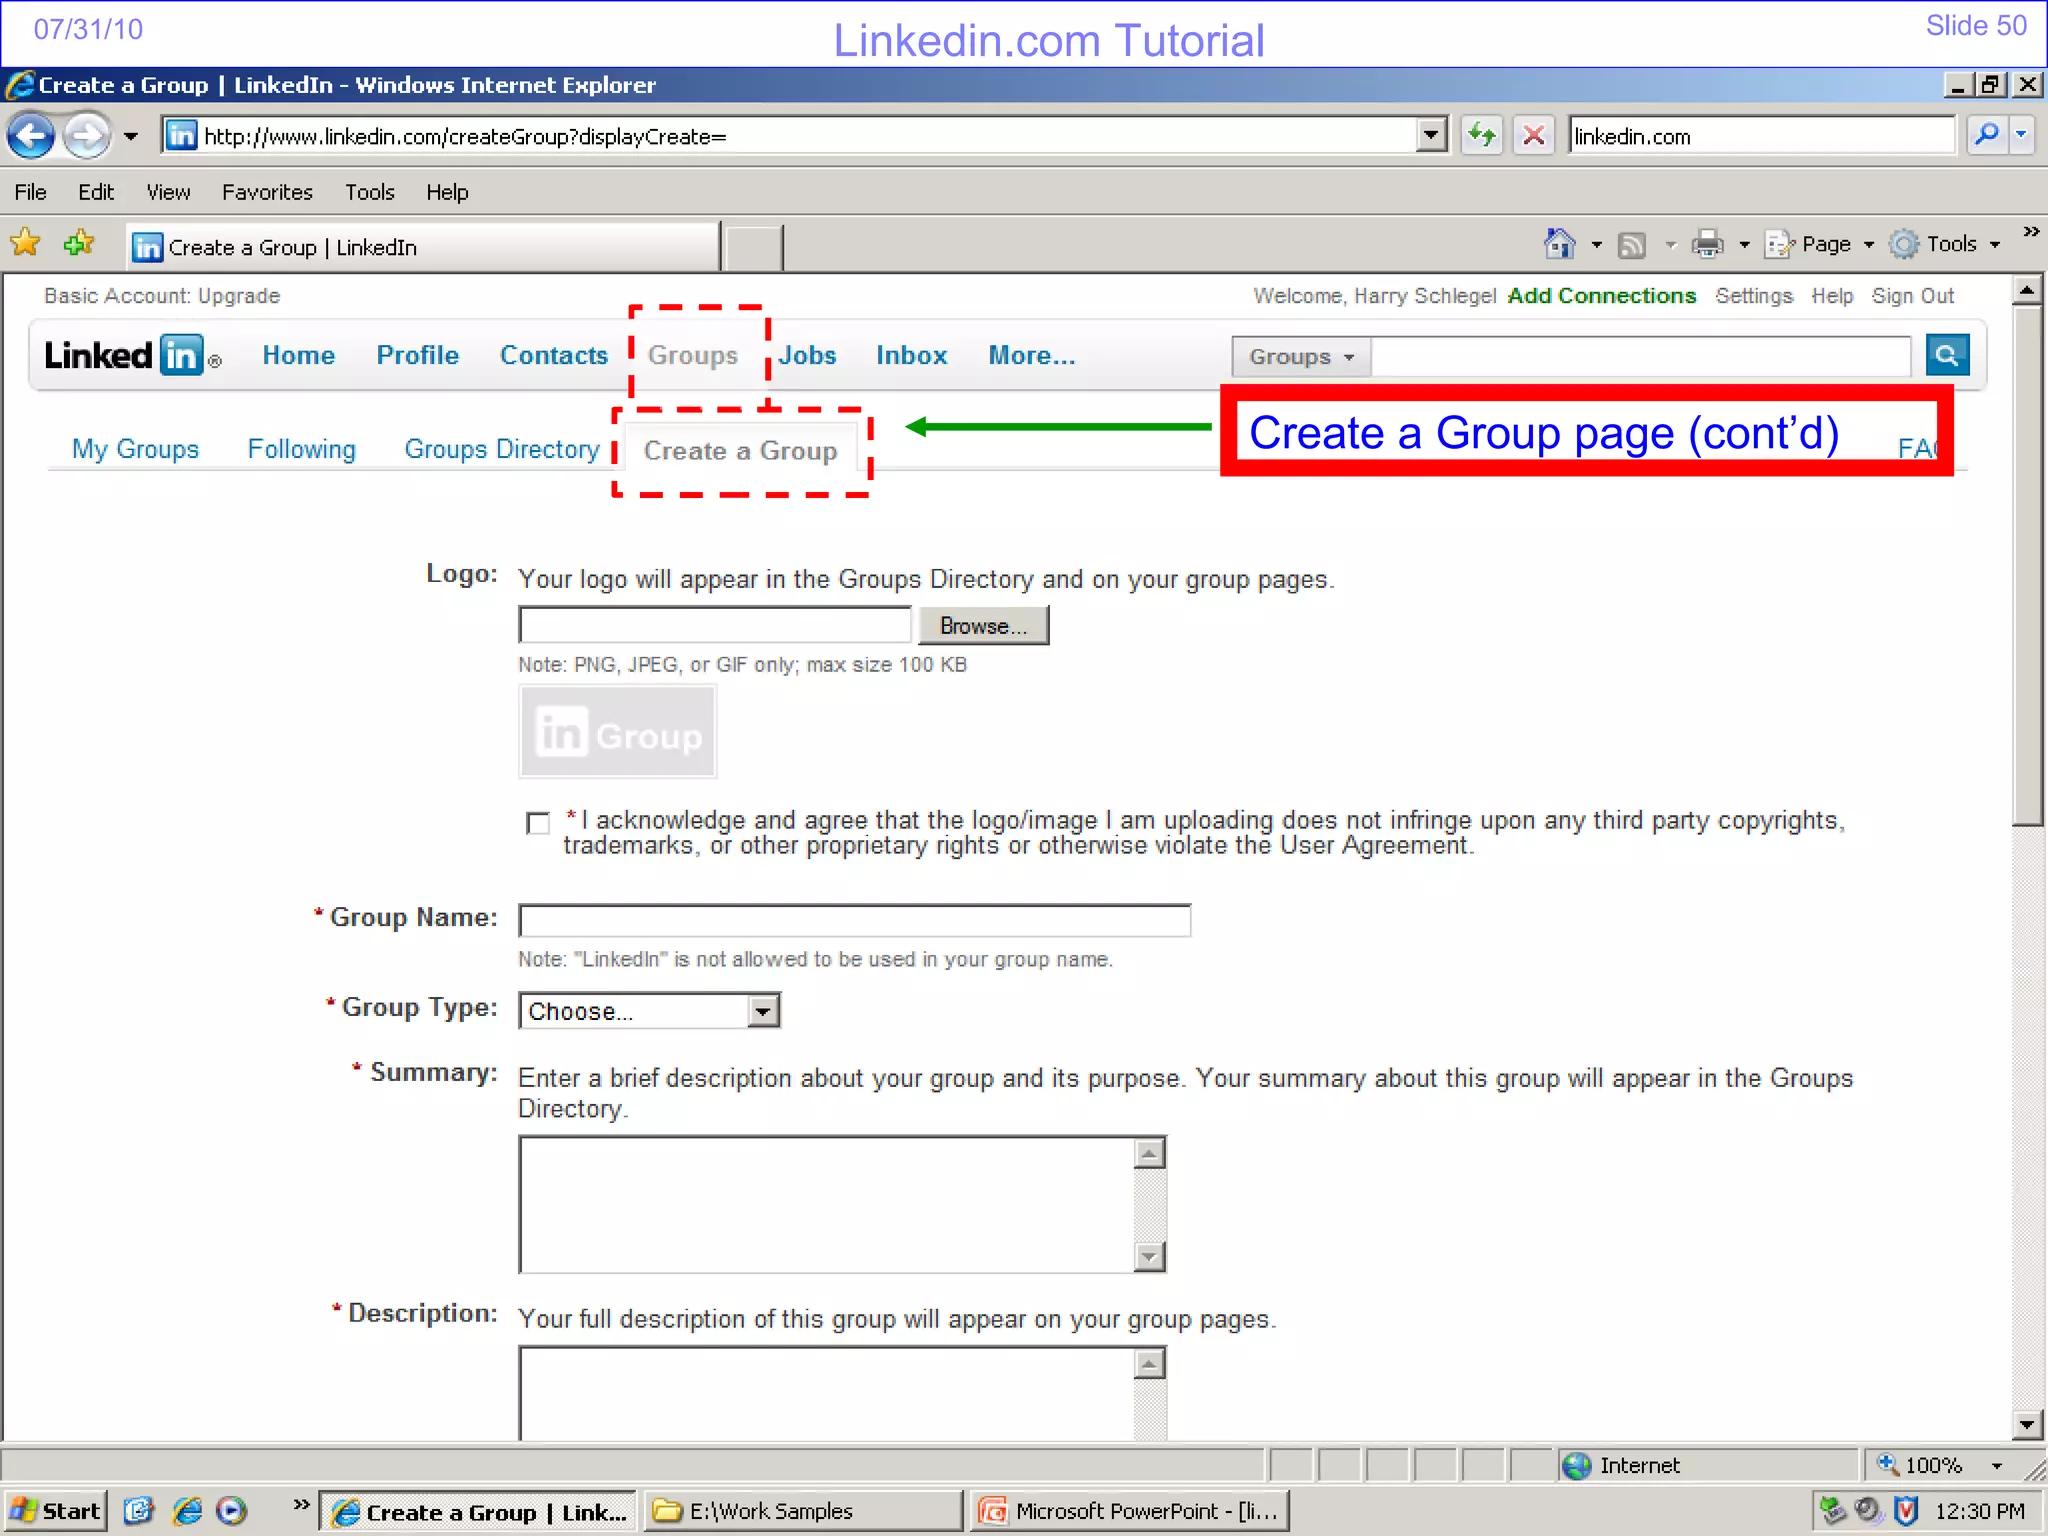Click the Refresh page icon
Screen dimensions: 2048x1536
pos(1481,135)
